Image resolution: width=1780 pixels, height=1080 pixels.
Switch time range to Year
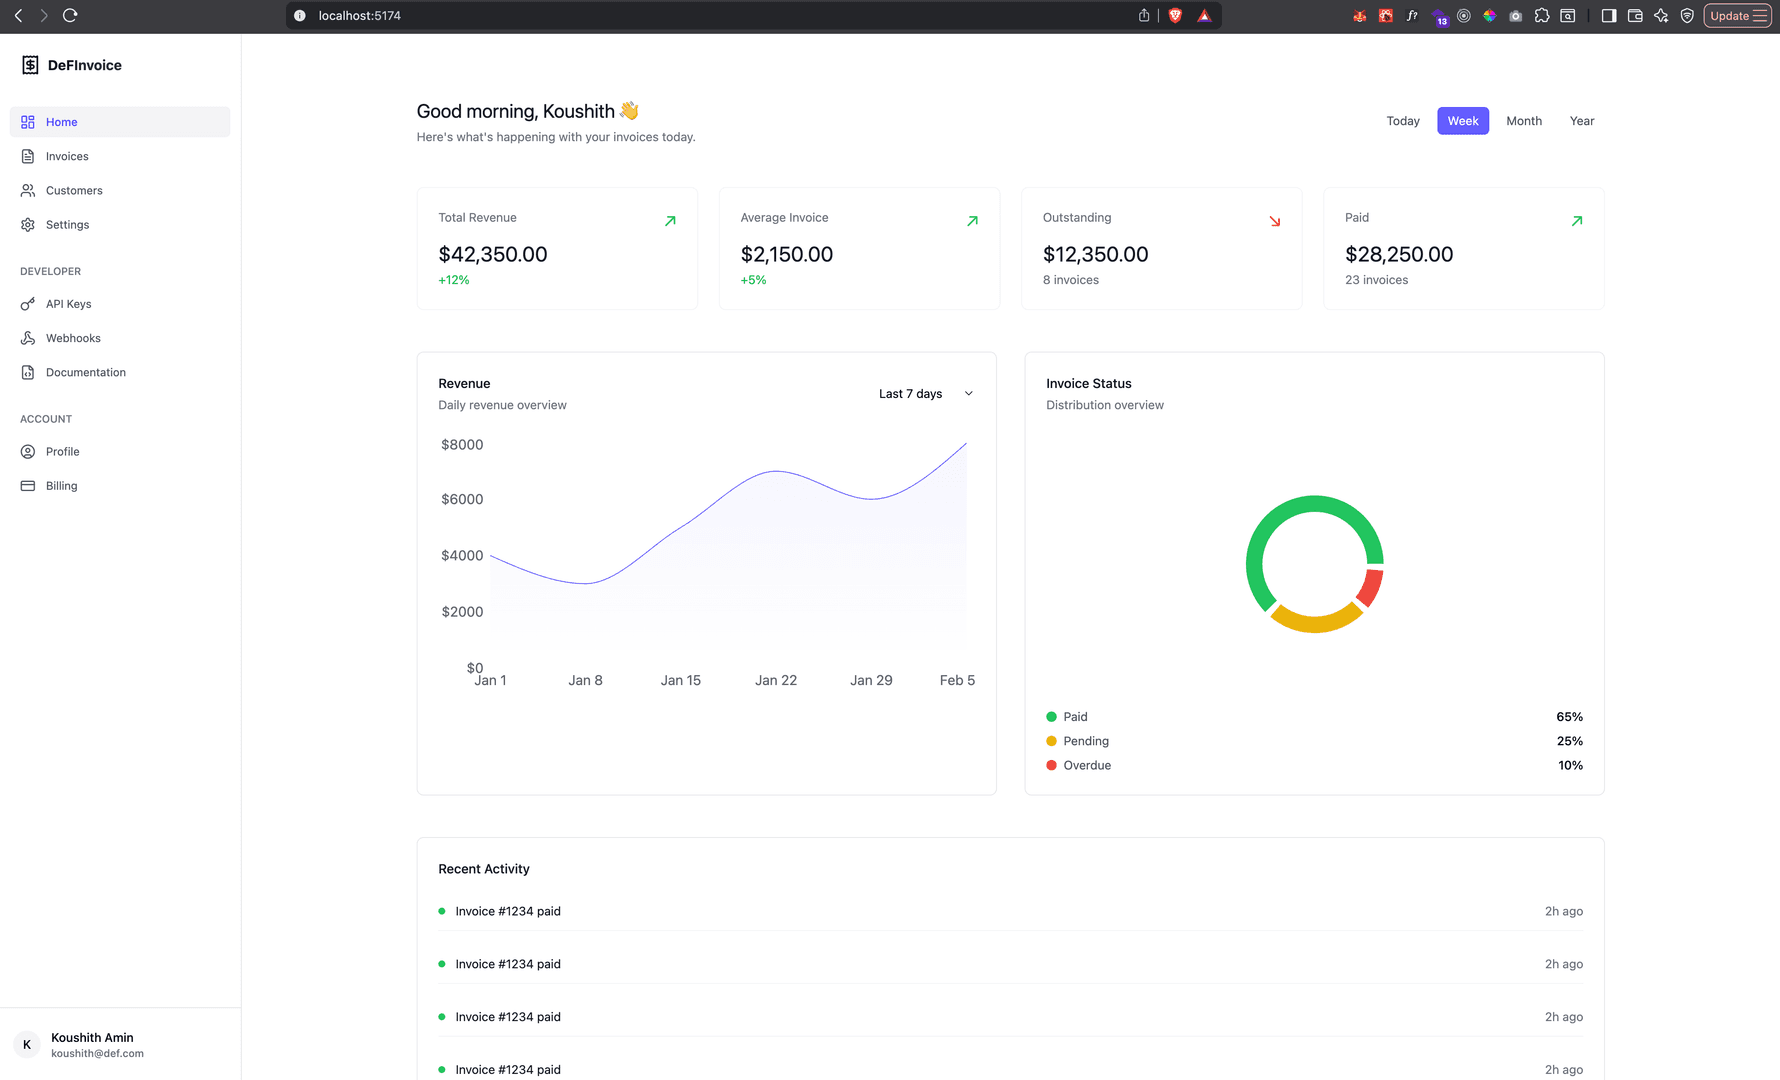[1581, 121]
